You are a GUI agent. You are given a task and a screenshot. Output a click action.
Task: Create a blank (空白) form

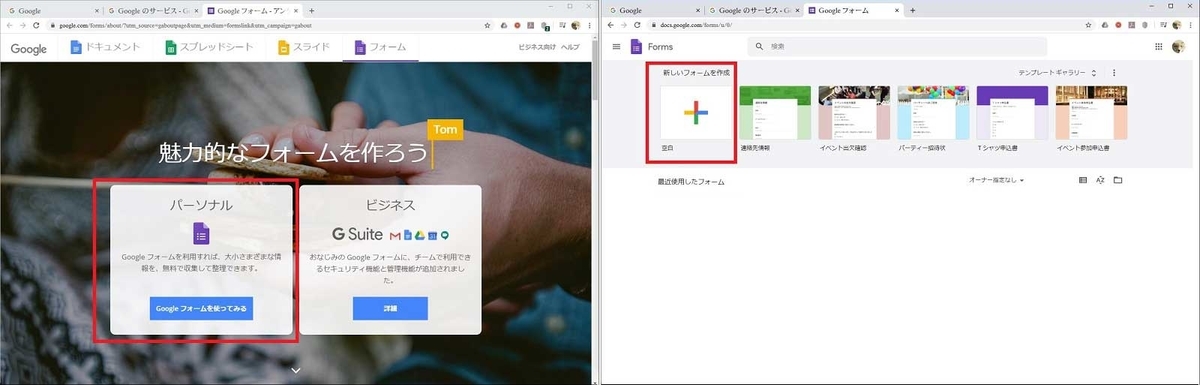tap(695, 113)
